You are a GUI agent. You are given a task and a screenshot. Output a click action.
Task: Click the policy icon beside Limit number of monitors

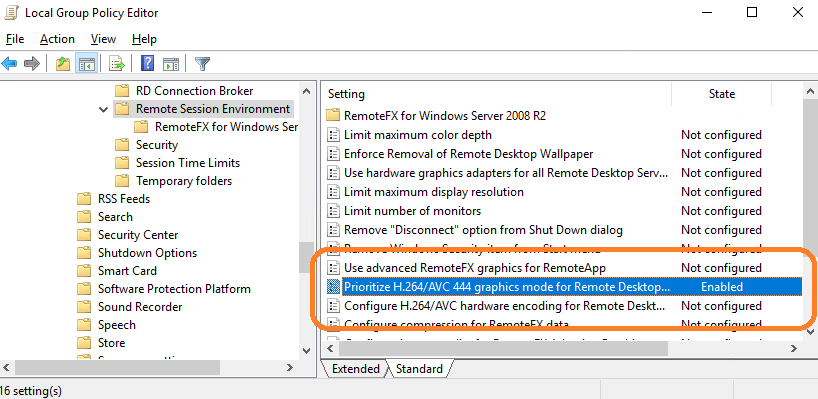[333, 211]
